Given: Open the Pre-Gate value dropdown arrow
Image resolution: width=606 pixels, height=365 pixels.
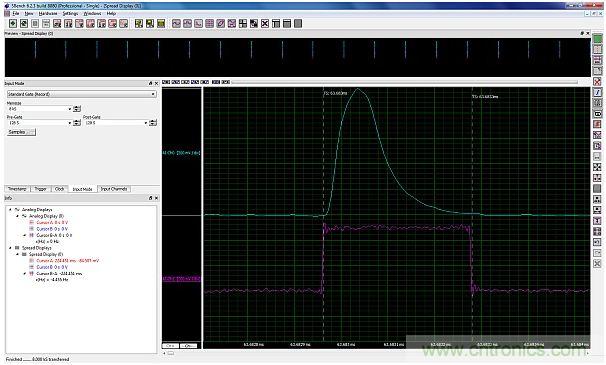Looking at the screenshot, I should click(70, 123).
